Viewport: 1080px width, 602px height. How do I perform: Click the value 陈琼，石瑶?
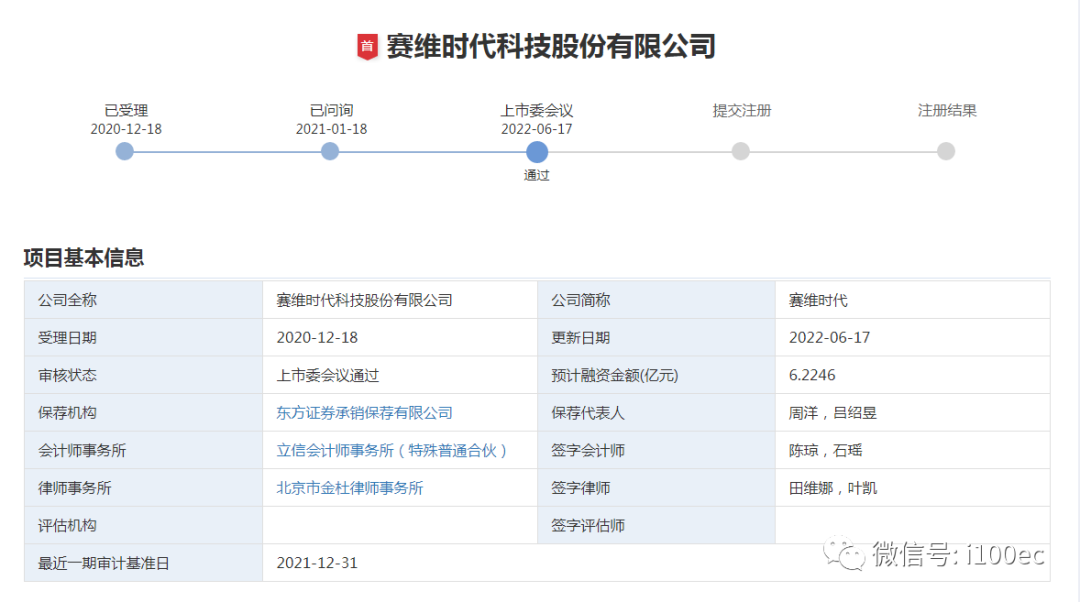[825, 450]
